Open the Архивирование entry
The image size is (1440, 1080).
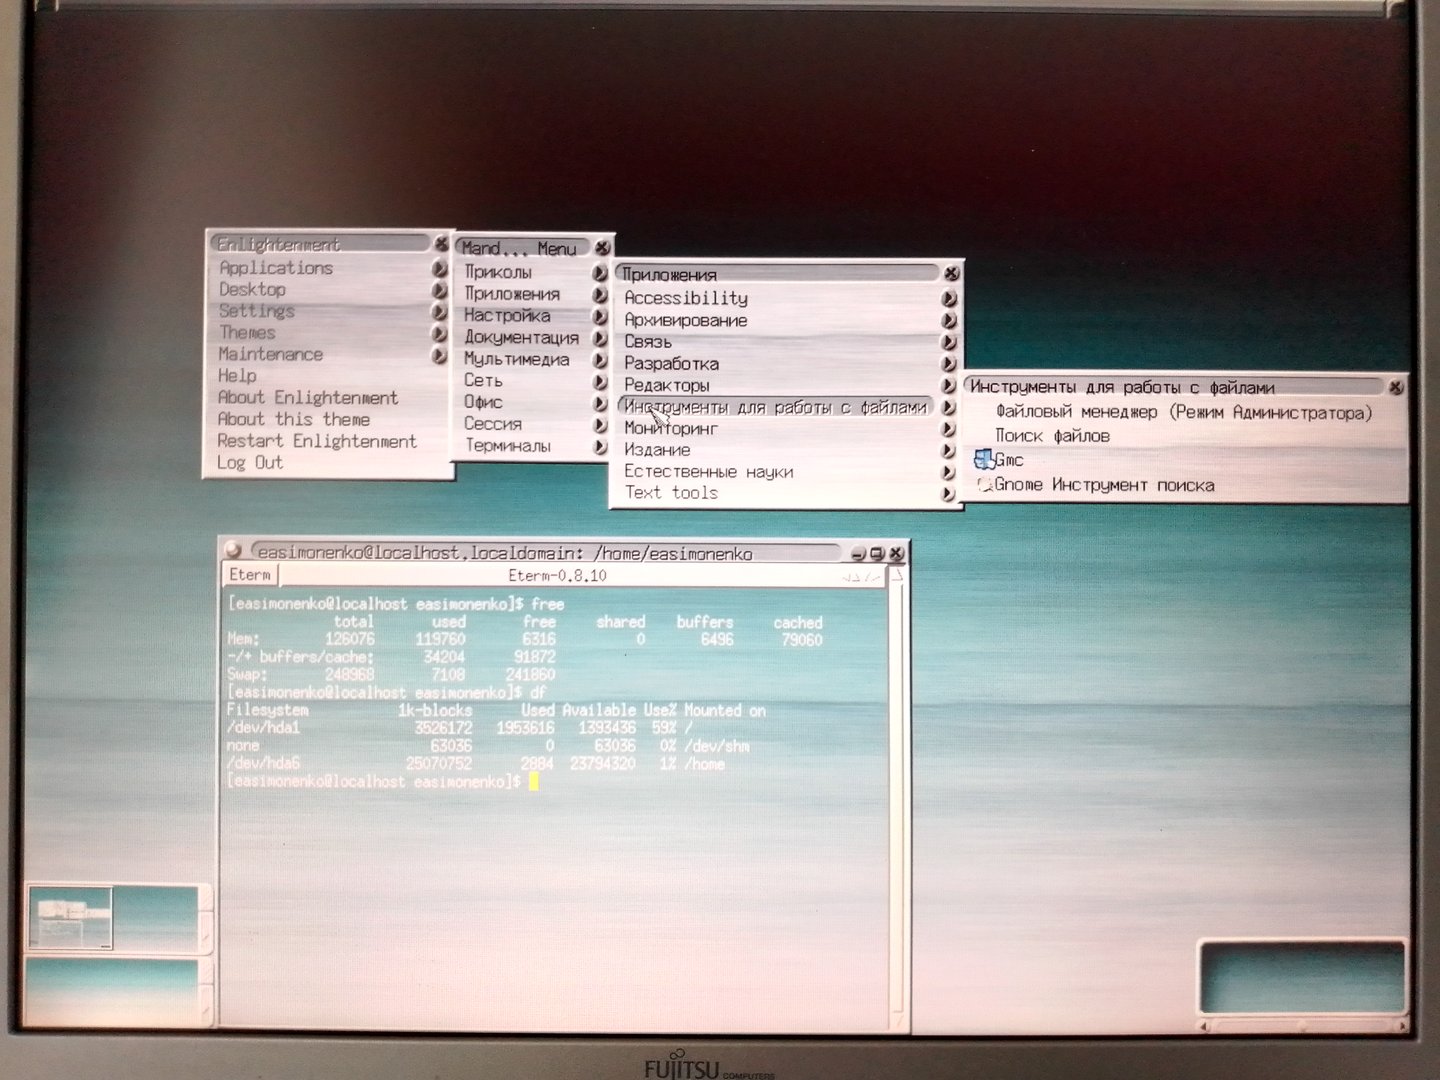686,321
